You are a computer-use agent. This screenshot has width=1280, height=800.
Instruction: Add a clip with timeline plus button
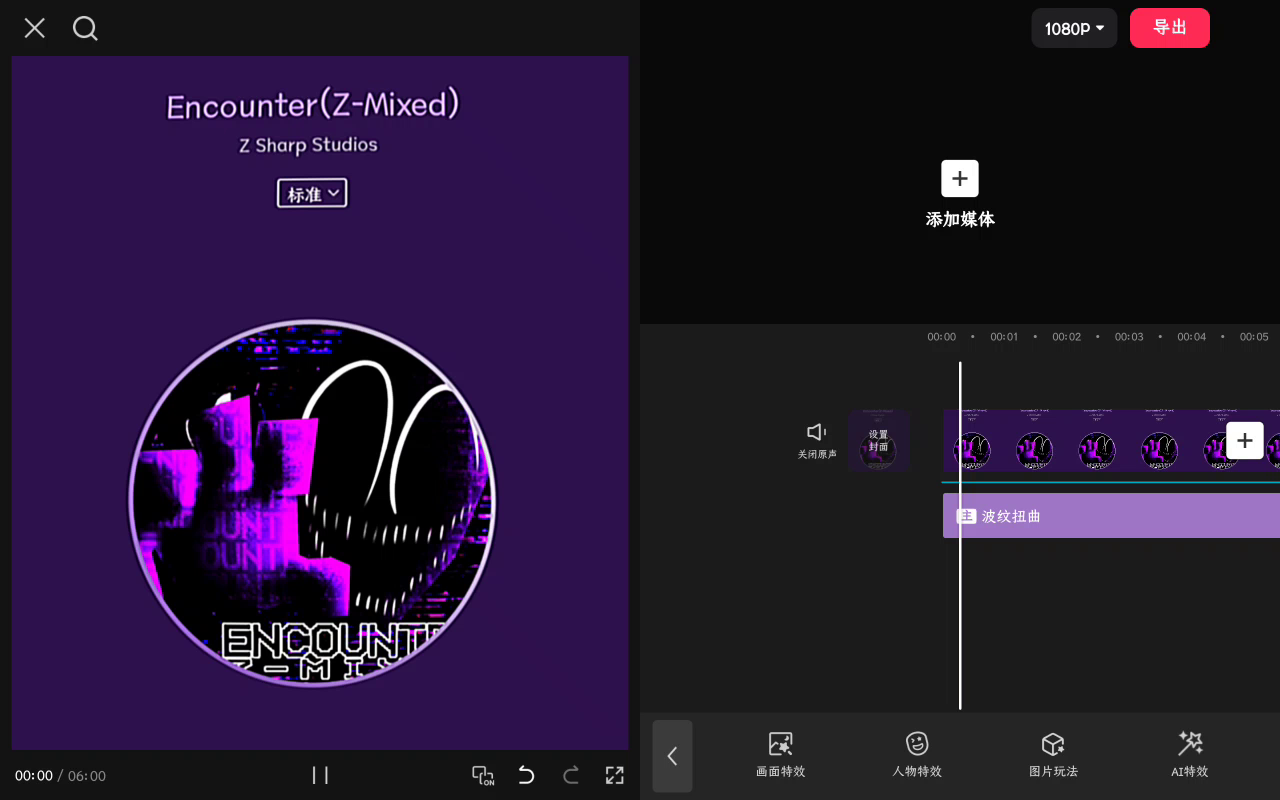1245,440
